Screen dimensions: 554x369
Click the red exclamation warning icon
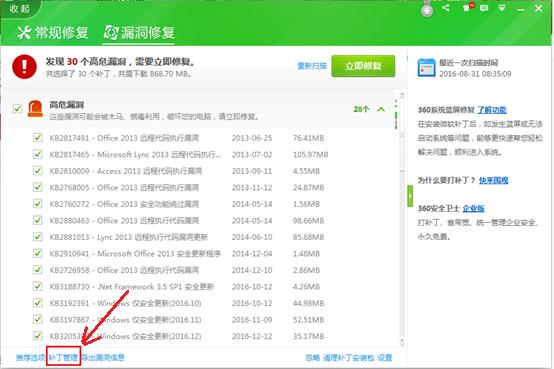tap(24, 66)
